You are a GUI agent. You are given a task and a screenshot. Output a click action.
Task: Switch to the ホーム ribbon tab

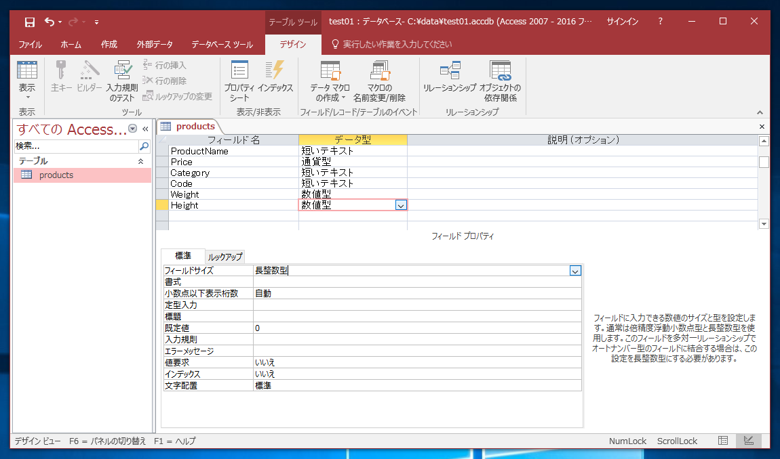coord(71,44)
